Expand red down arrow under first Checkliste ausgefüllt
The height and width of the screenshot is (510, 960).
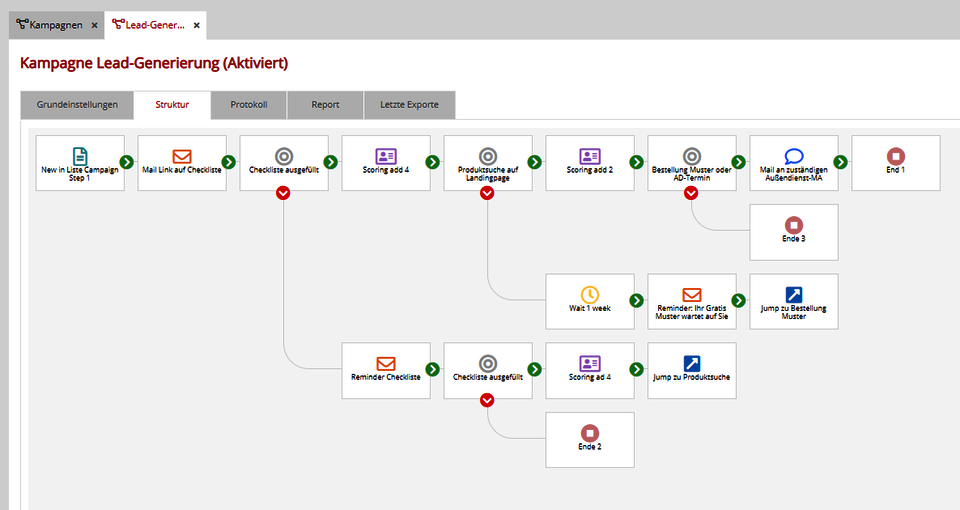(x=284, y=192)
